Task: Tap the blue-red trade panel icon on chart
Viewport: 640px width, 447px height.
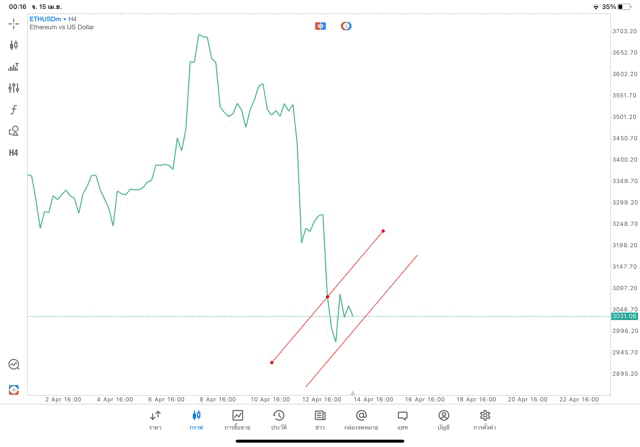Action: pyautogui.click(x=320, y=26)
